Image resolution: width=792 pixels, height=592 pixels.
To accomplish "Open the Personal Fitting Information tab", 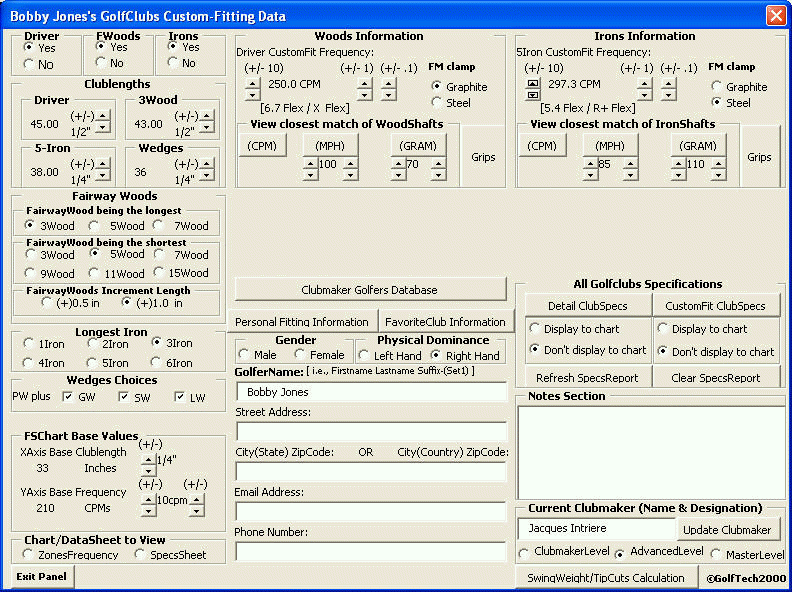I will [301, 322].
